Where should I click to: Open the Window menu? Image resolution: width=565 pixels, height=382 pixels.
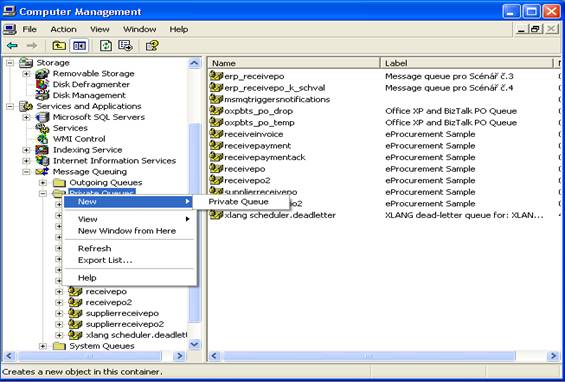click(x=139, y=29)
